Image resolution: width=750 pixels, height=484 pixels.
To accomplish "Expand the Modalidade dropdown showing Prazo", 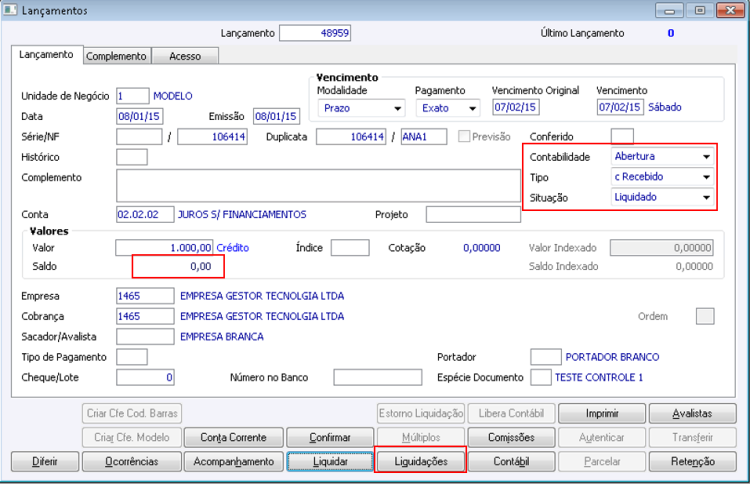I will 361,108.
